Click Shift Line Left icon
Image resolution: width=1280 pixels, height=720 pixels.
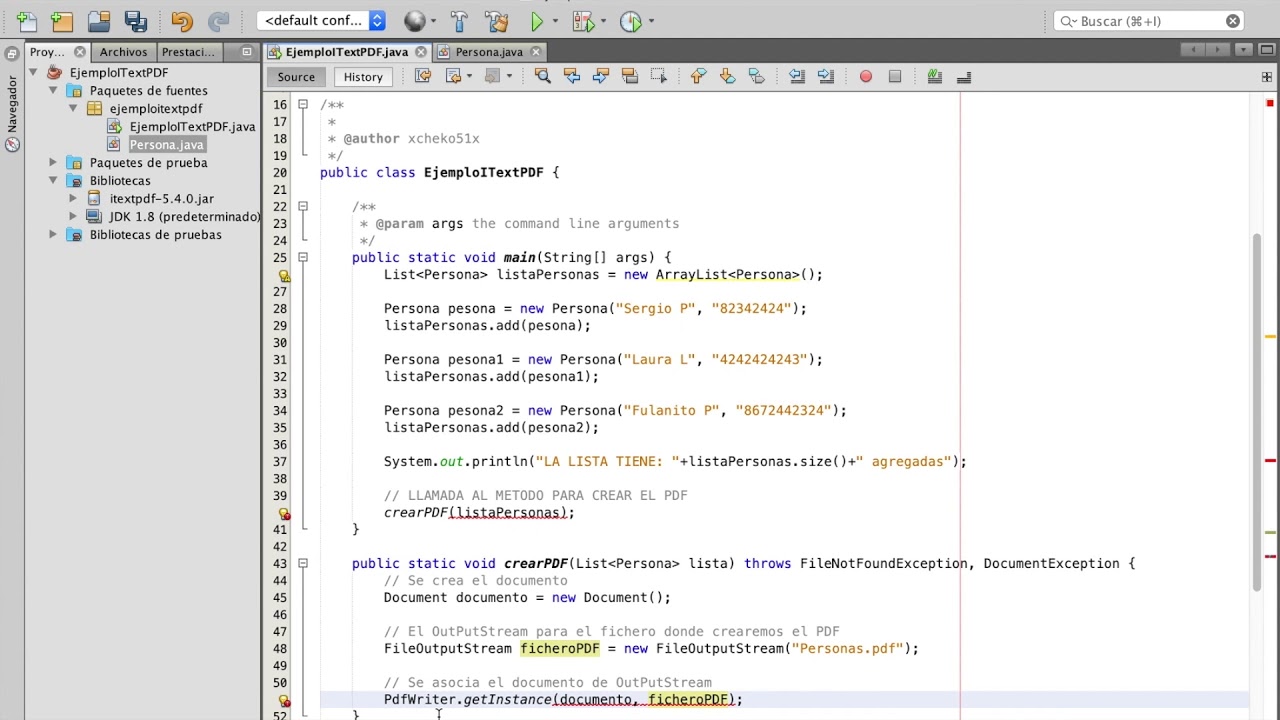pos(796,76)
